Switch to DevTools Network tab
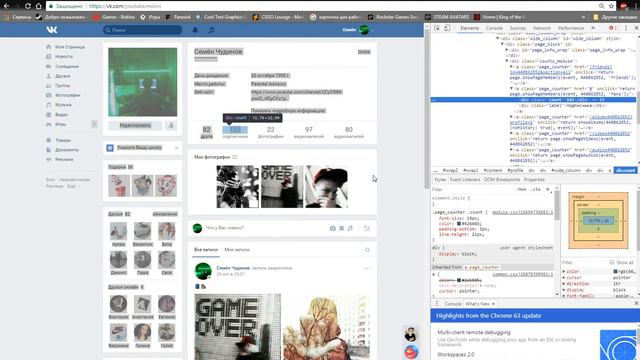Image resolution: width=640 pixels, height=360 pixels. (542, 28)
